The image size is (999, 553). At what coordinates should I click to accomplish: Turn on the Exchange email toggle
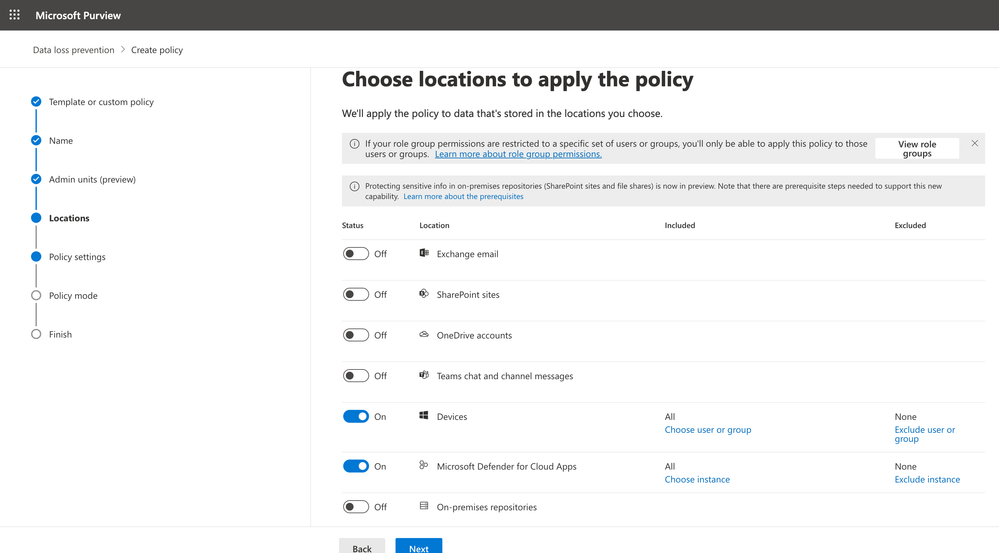point(356,254)
